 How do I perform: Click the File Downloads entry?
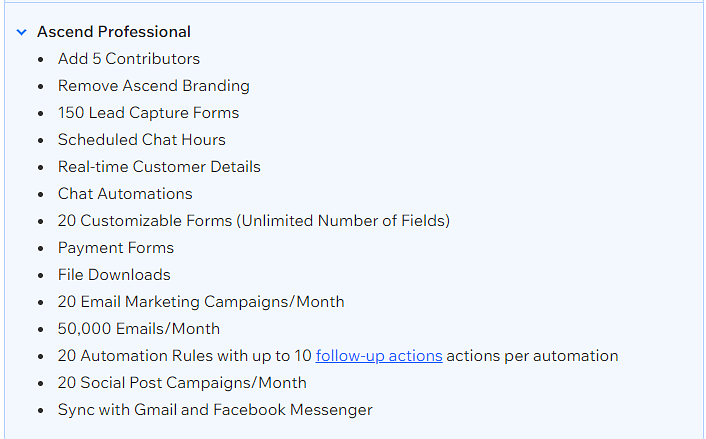(x=114, y=275)
